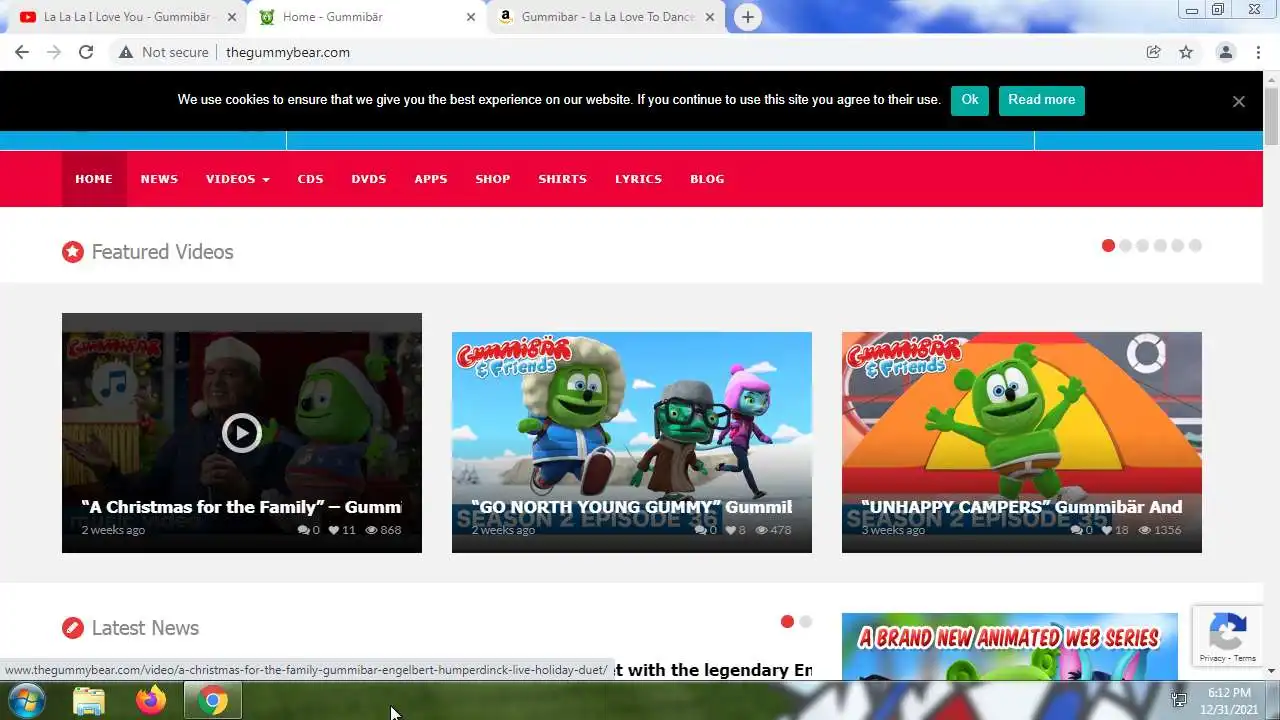
Task: Select the Home - Gummibär tab
Action: [367, 17]
